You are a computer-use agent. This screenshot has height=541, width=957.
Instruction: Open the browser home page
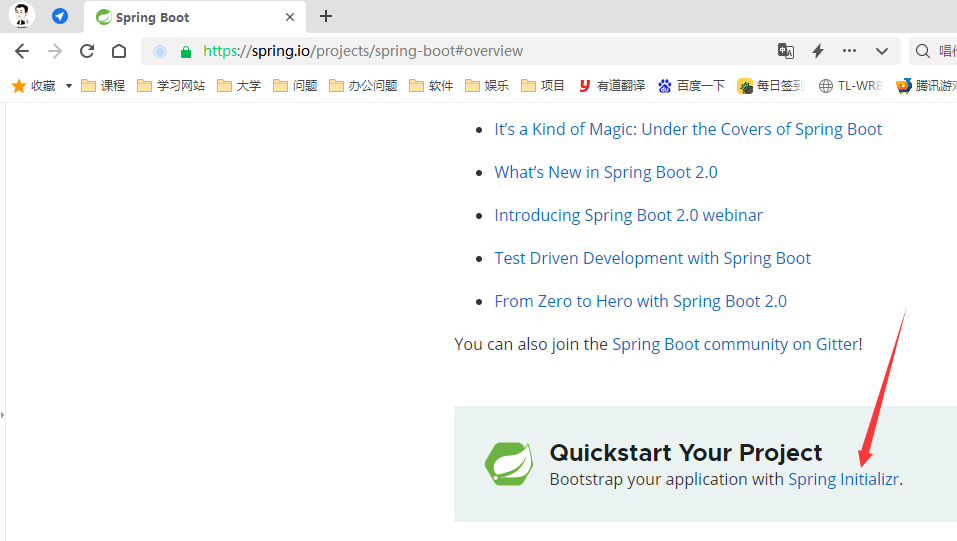119,51
